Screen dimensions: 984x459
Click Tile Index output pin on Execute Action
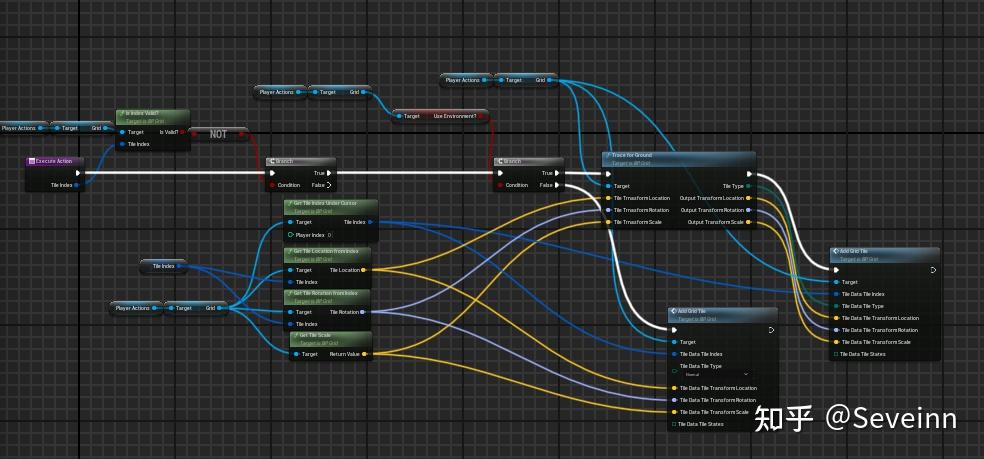click(77, 185)
